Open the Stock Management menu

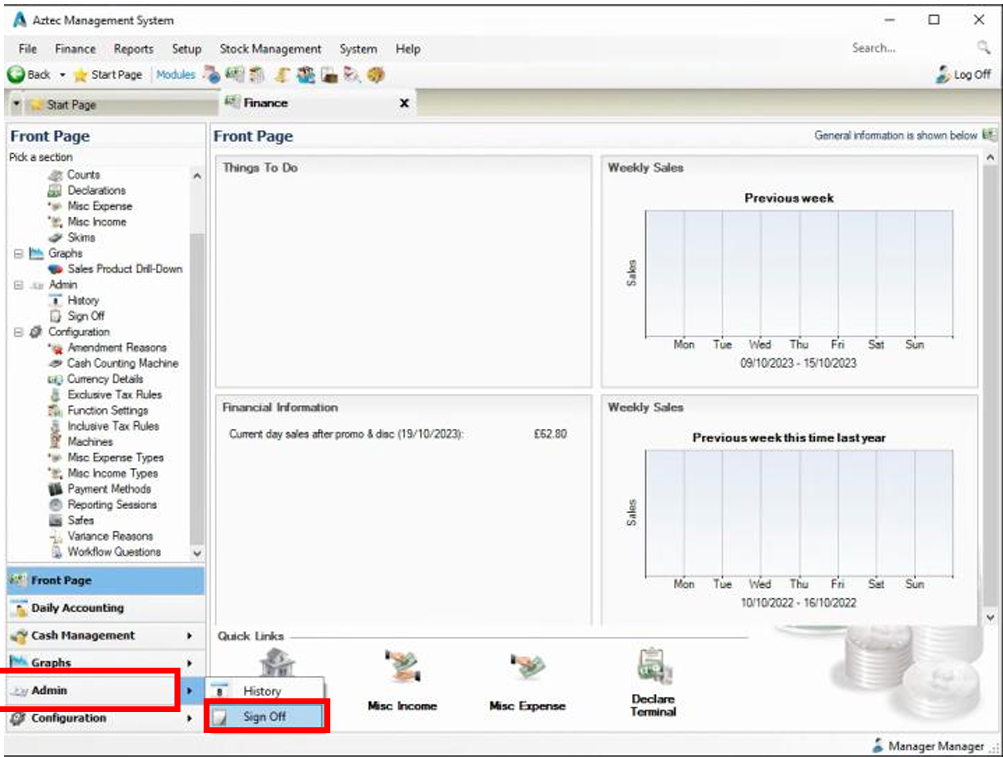pos(270,49)
